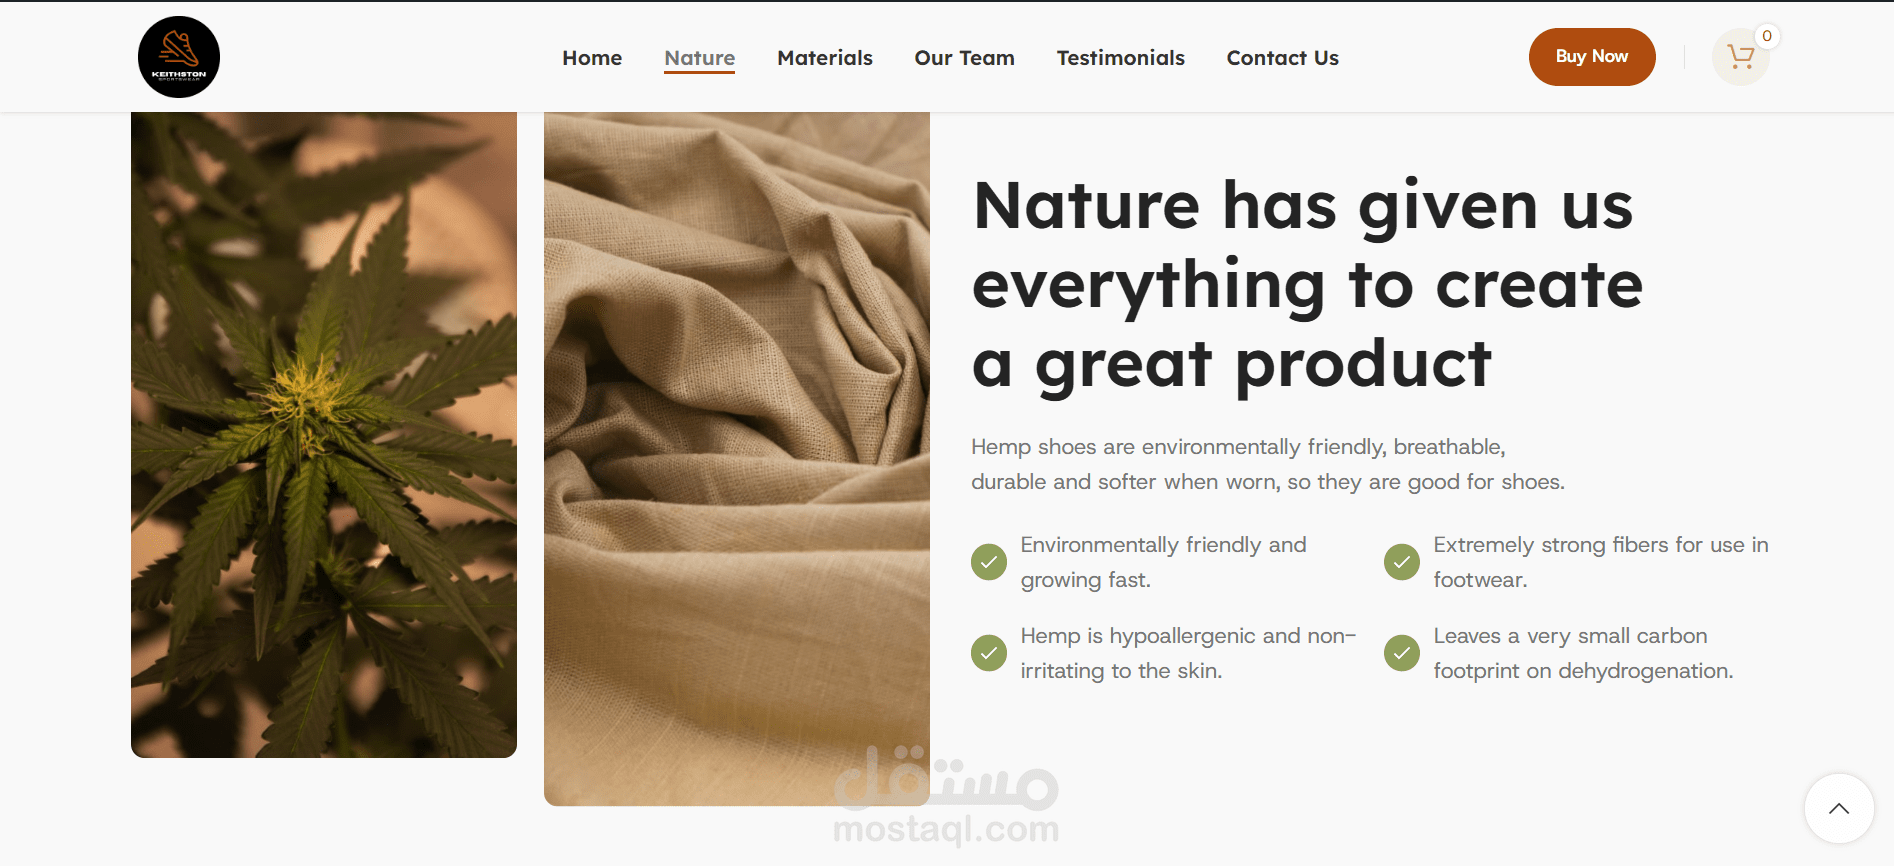Click the mostaql.com watermark
The image size is (1894, 866).
(x=946, y=797)
